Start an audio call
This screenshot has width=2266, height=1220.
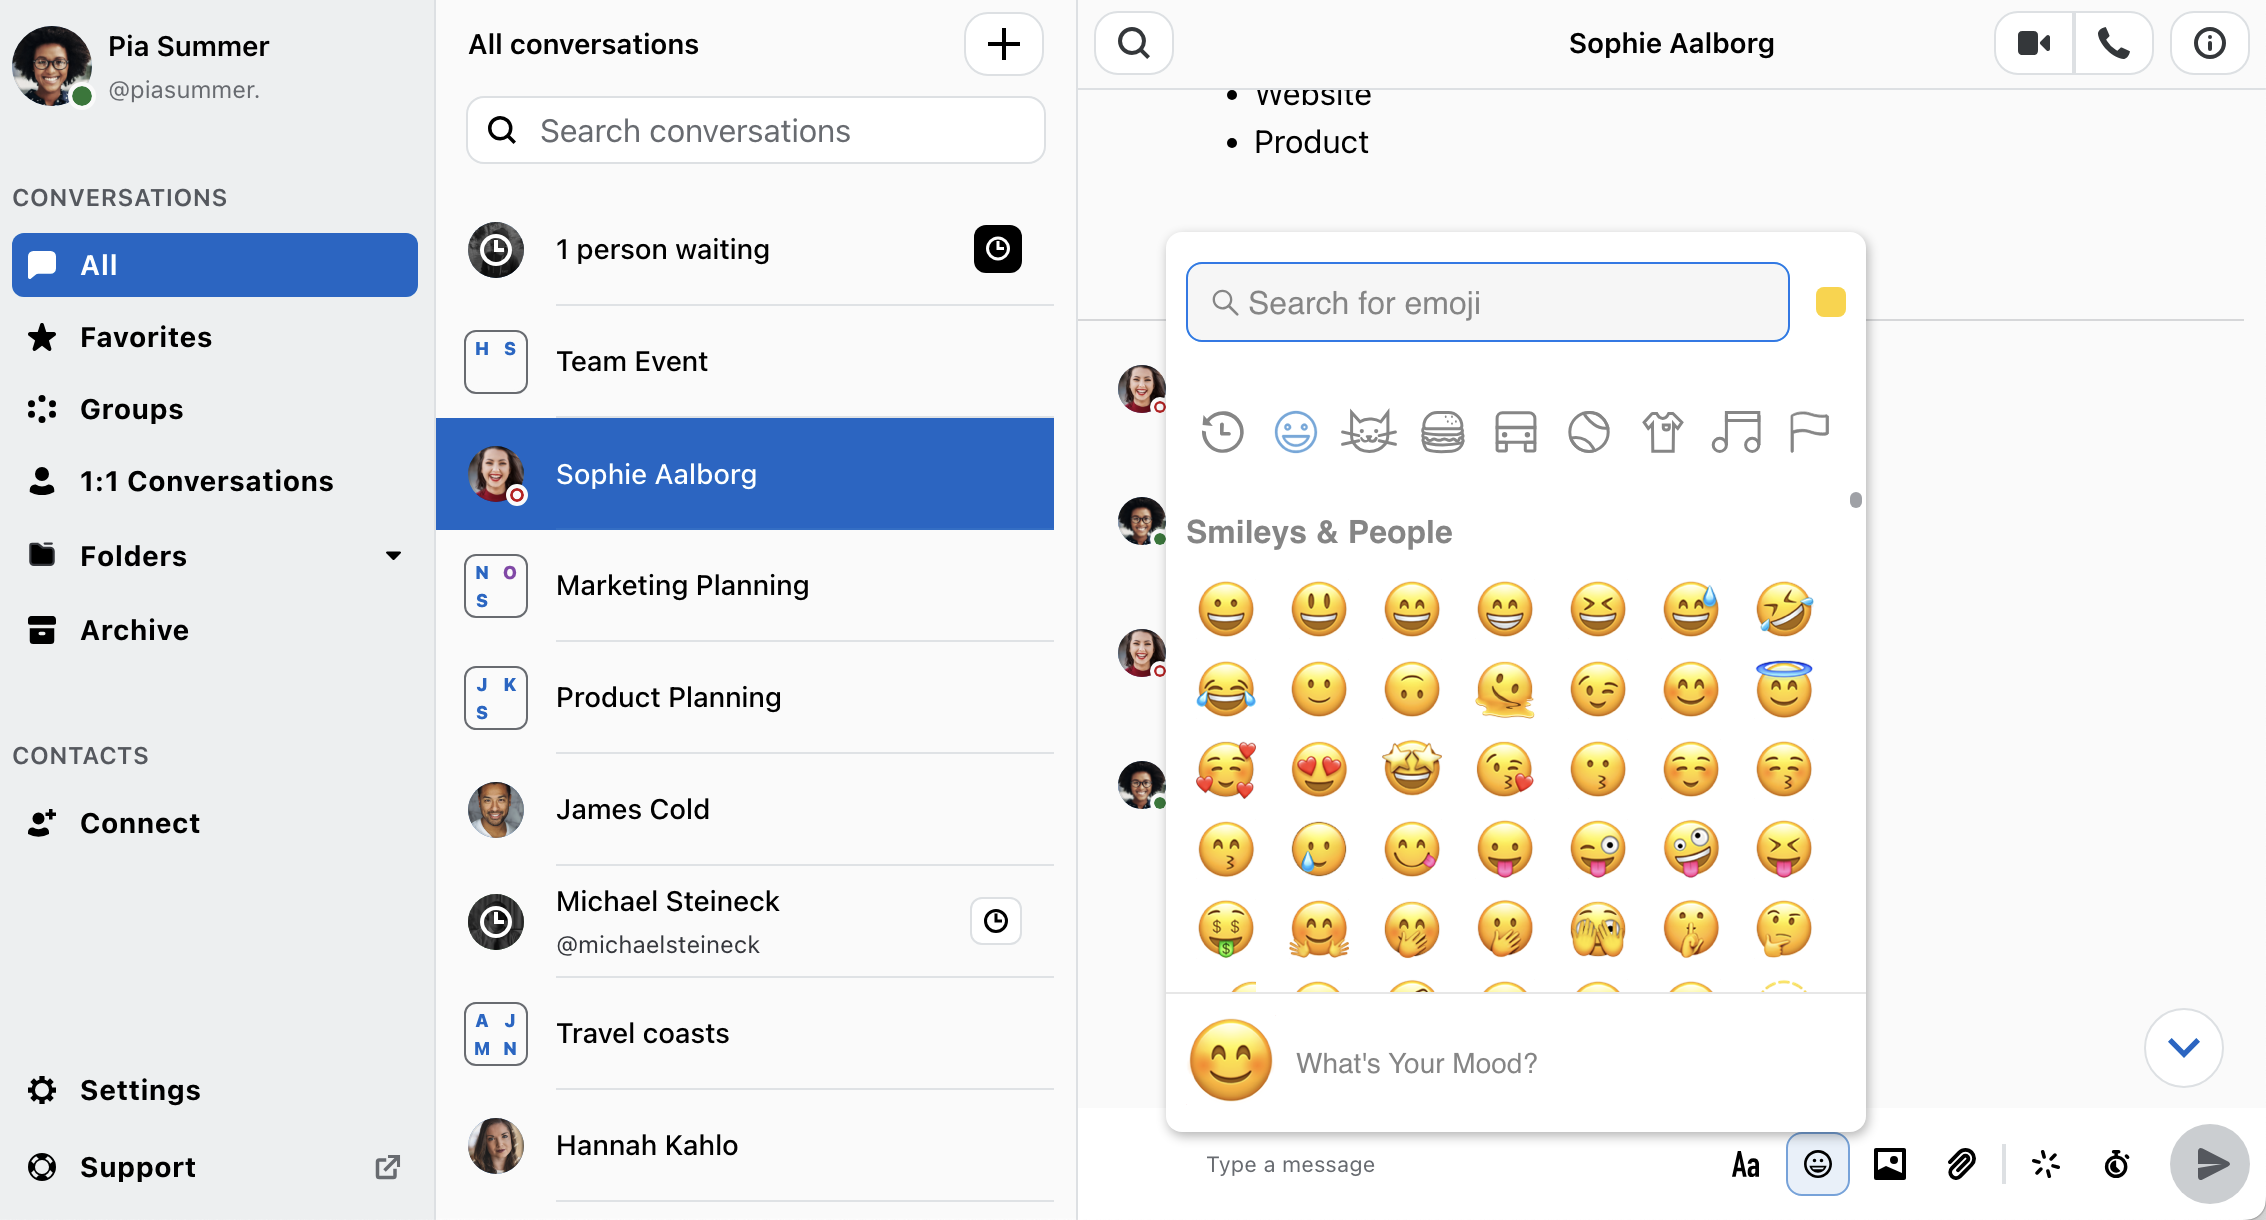point(2113,43)
